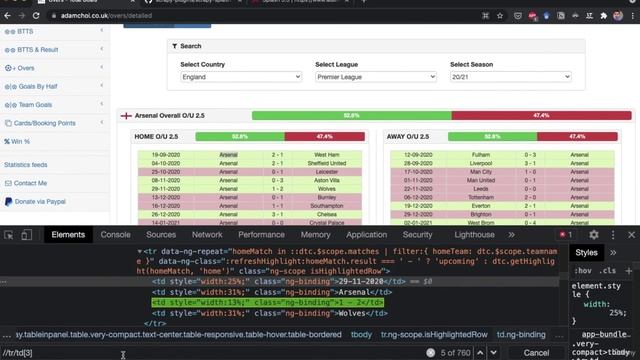
Task: Cancel the DevTools element search
Action: [x=536, y=353]
